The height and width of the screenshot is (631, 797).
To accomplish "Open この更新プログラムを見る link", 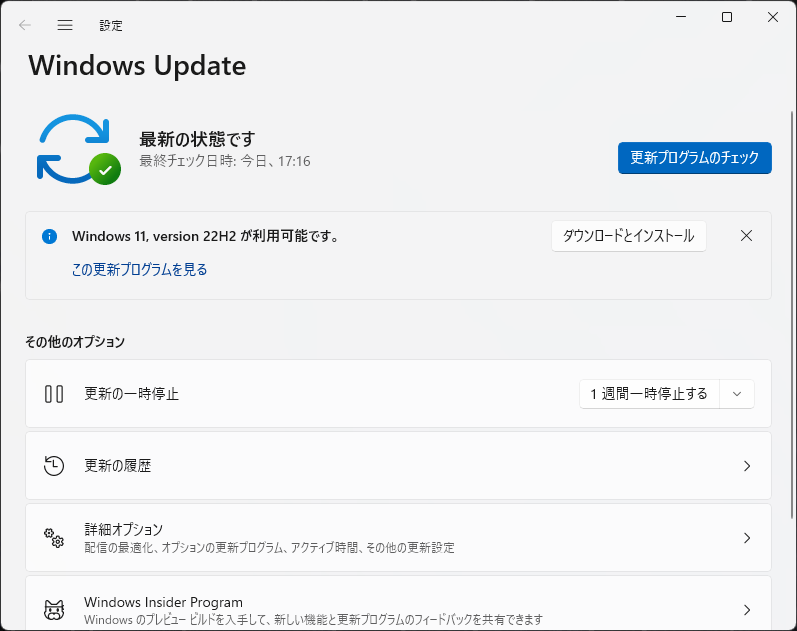I will pyautogui.click(x=139, y=269).
